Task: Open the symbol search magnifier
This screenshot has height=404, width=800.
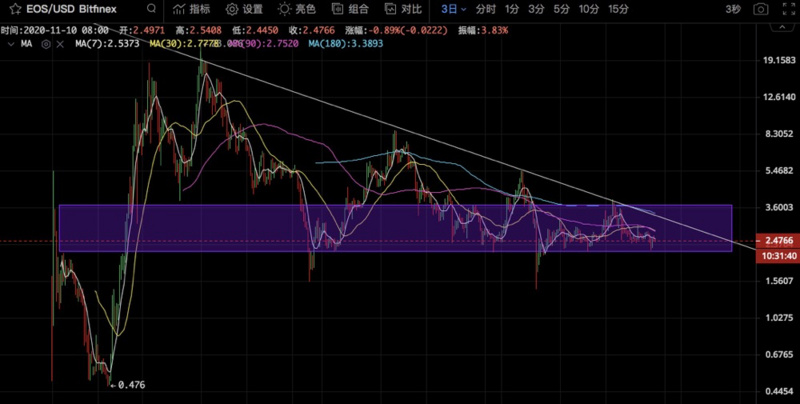Action: click(x=149, y=10)
